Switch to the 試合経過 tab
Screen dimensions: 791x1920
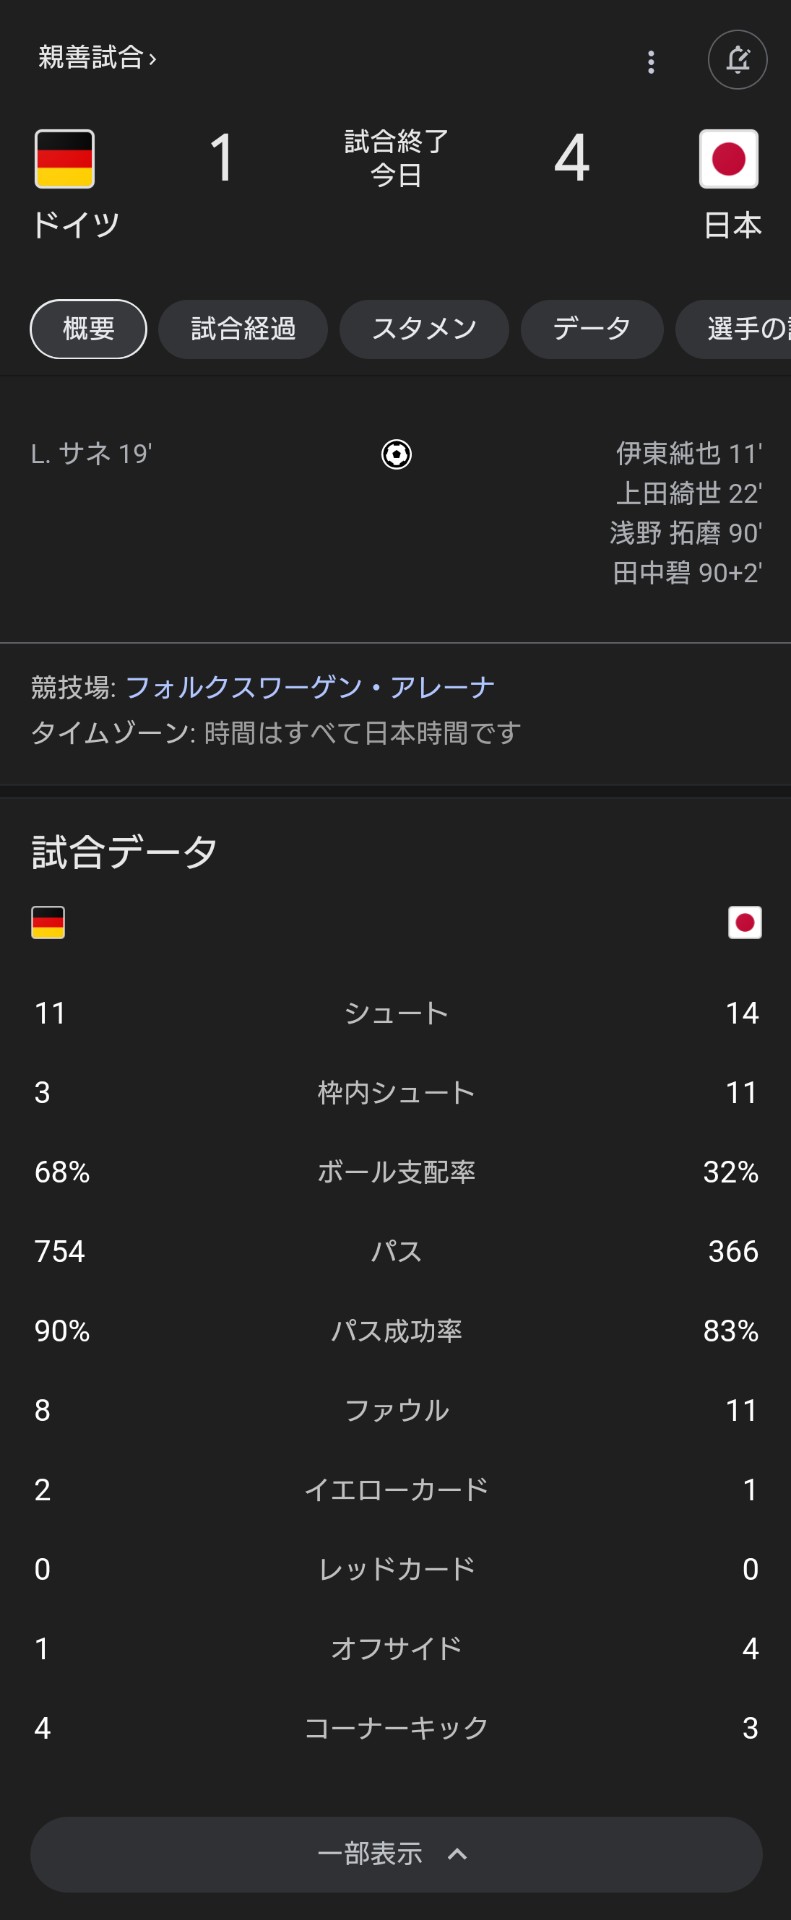click(x=243, y=329)
